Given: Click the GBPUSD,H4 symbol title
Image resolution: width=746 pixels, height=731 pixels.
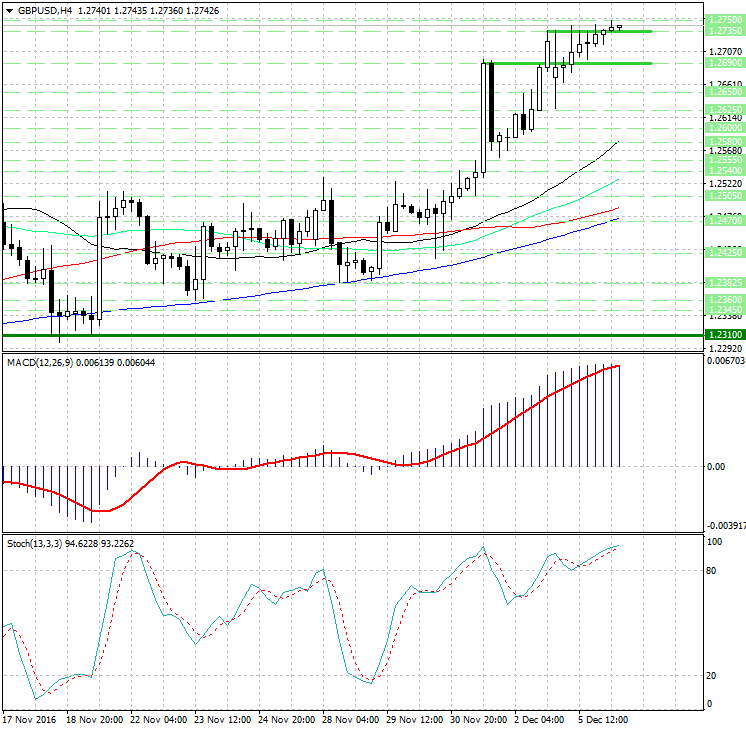Looking at the screenshot, I should click(x=45, y=10).
